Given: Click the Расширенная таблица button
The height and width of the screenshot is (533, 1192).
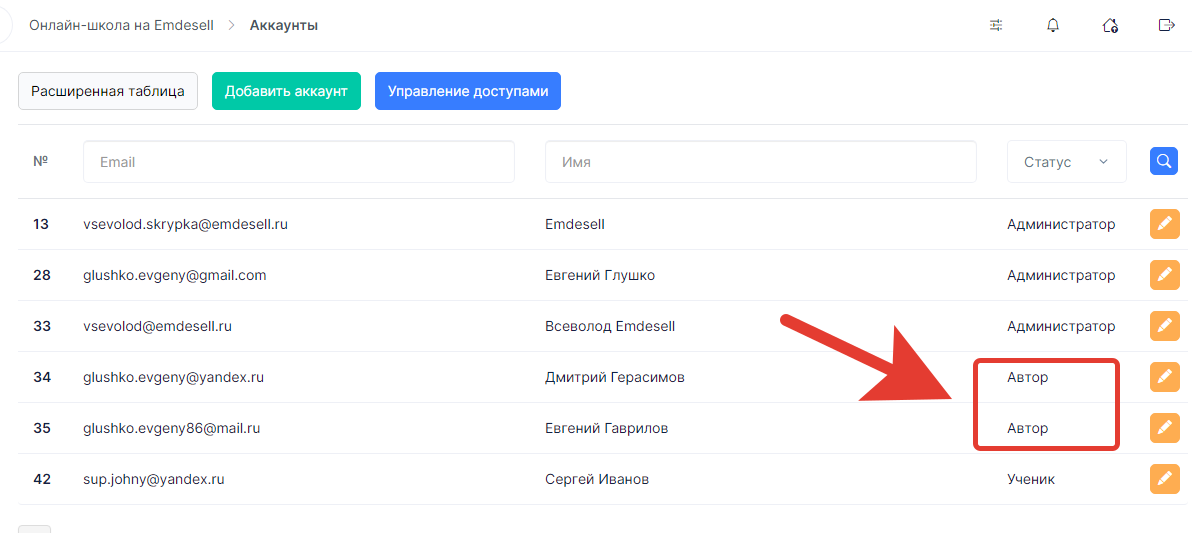Looking at the screenshot, I should 108,91.
